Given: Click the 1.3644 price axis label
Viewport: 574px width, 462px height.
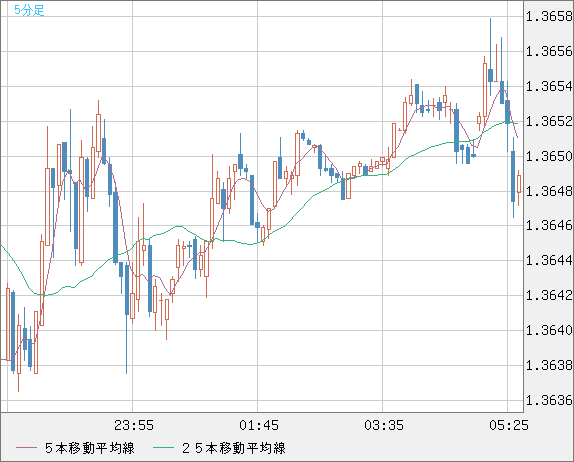Looking at the screenshot, I should coord(549,260).
